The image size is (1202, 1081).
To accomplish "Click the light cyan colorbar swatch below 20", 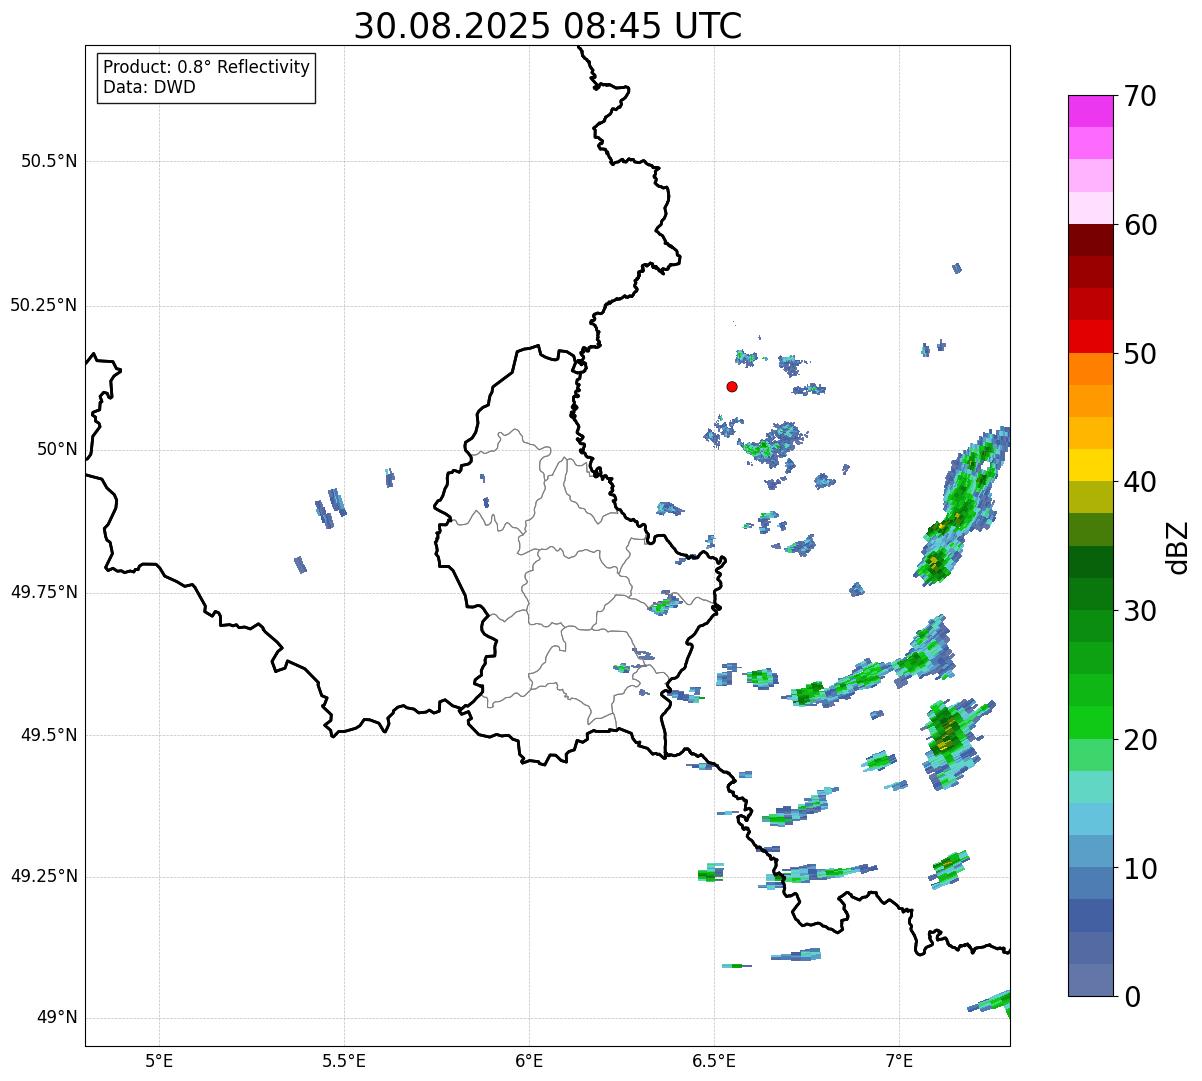I will pos(1090,787).
